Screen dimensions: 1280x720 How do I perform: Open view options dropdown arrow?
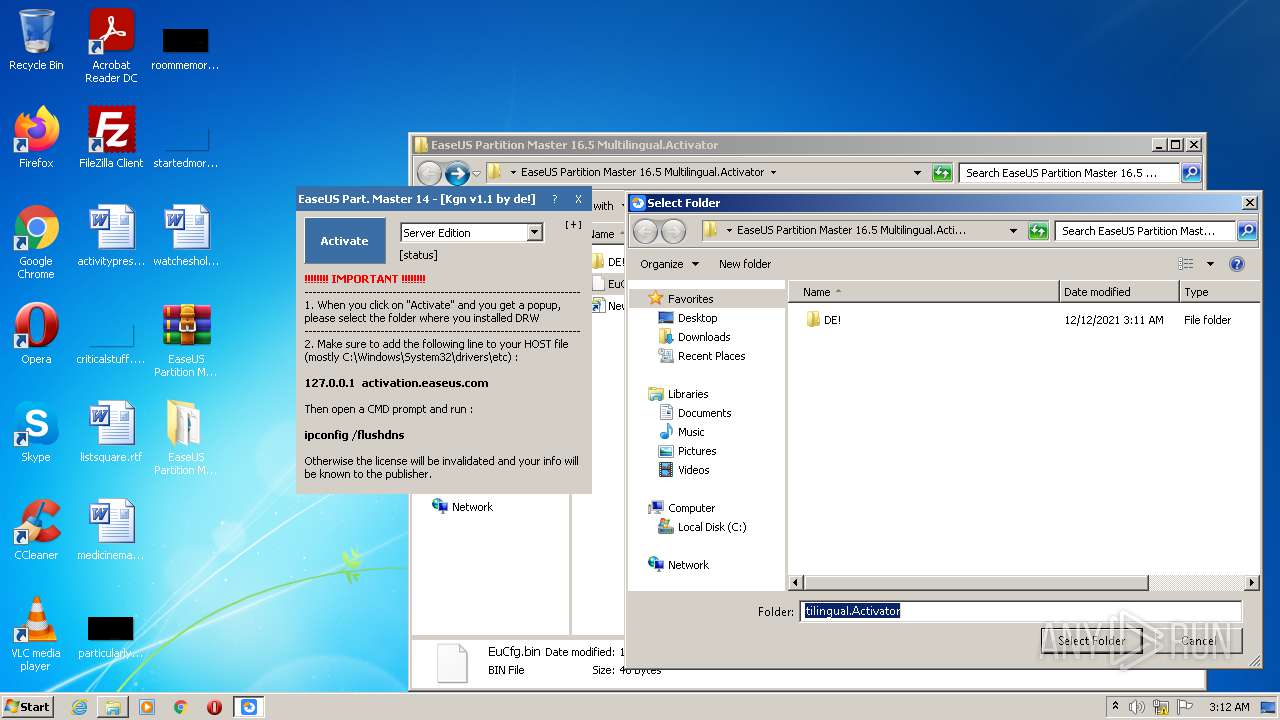coord(1209,264)
